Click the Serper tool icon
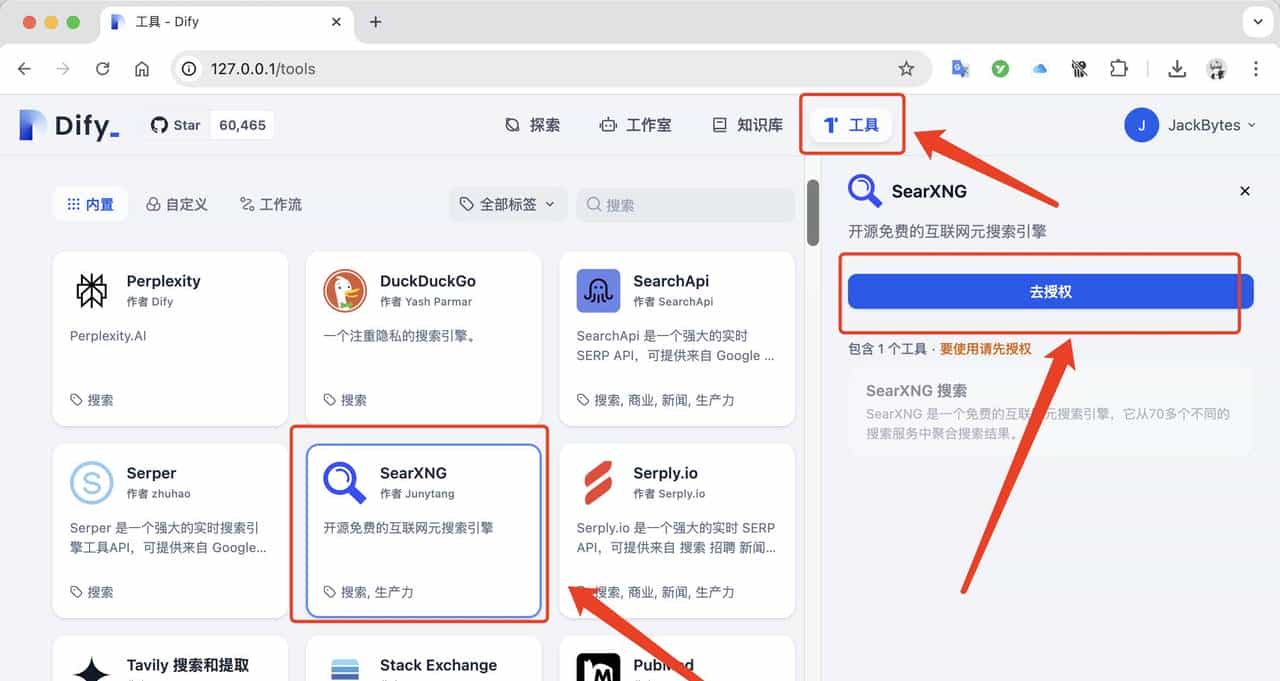 [91, 482]
